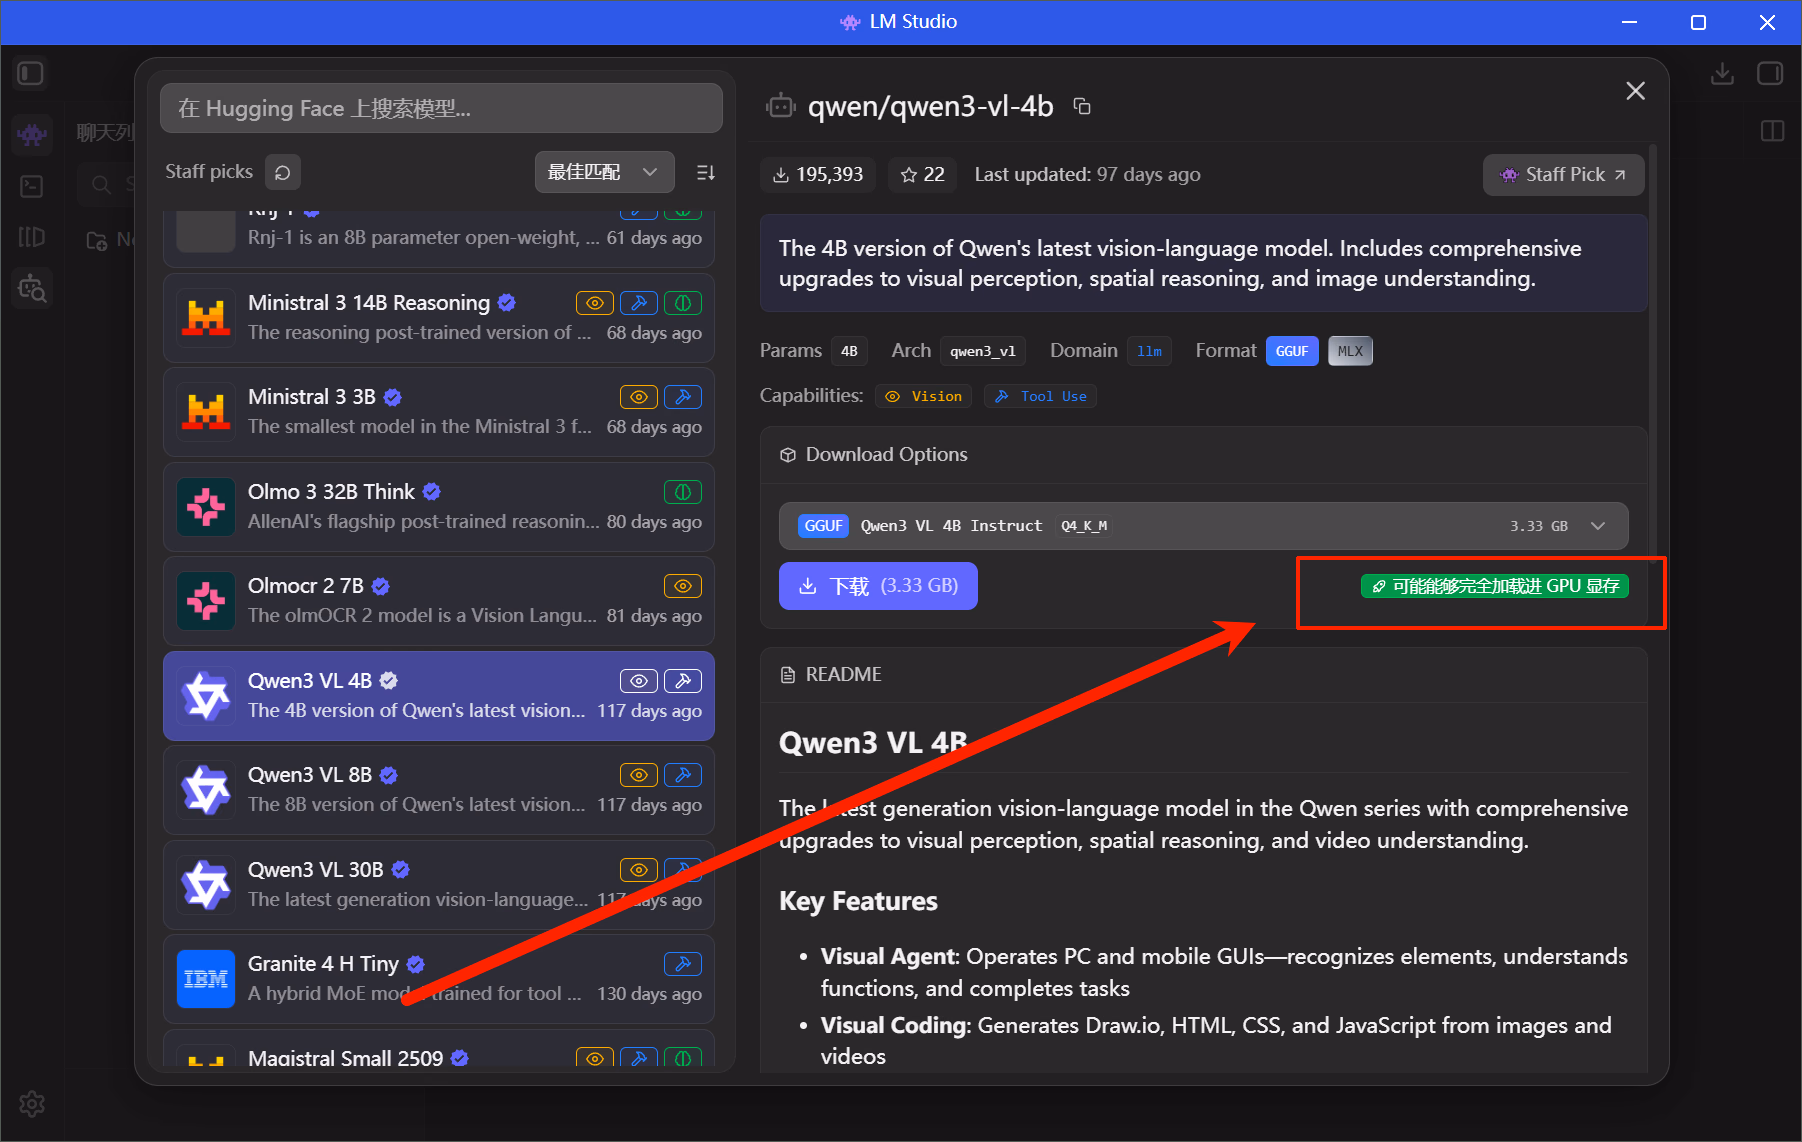Click the tool-use hammer badge on Ministral 3 3B
The height and width of the screenshot is (1142, 1802).
coord(683,397)
